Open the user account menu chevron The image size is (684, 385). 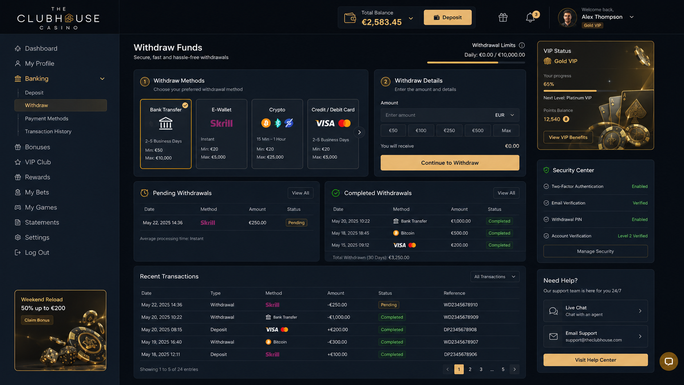coord(631,17)
